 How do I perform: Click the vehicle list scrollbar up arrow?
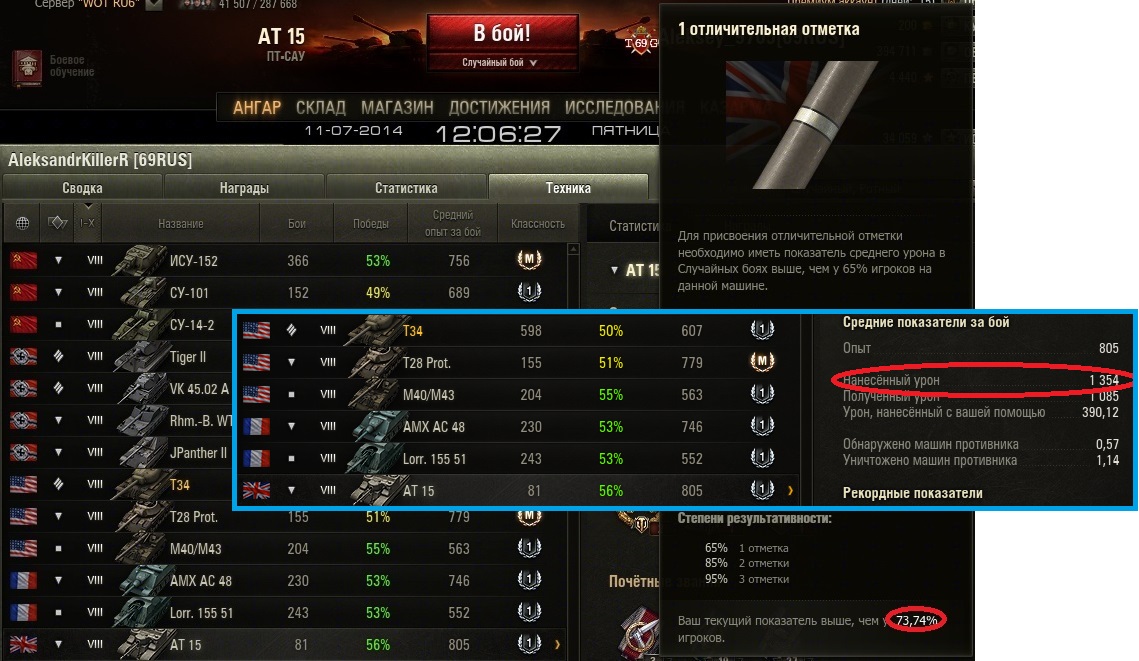tap(573, 249)
